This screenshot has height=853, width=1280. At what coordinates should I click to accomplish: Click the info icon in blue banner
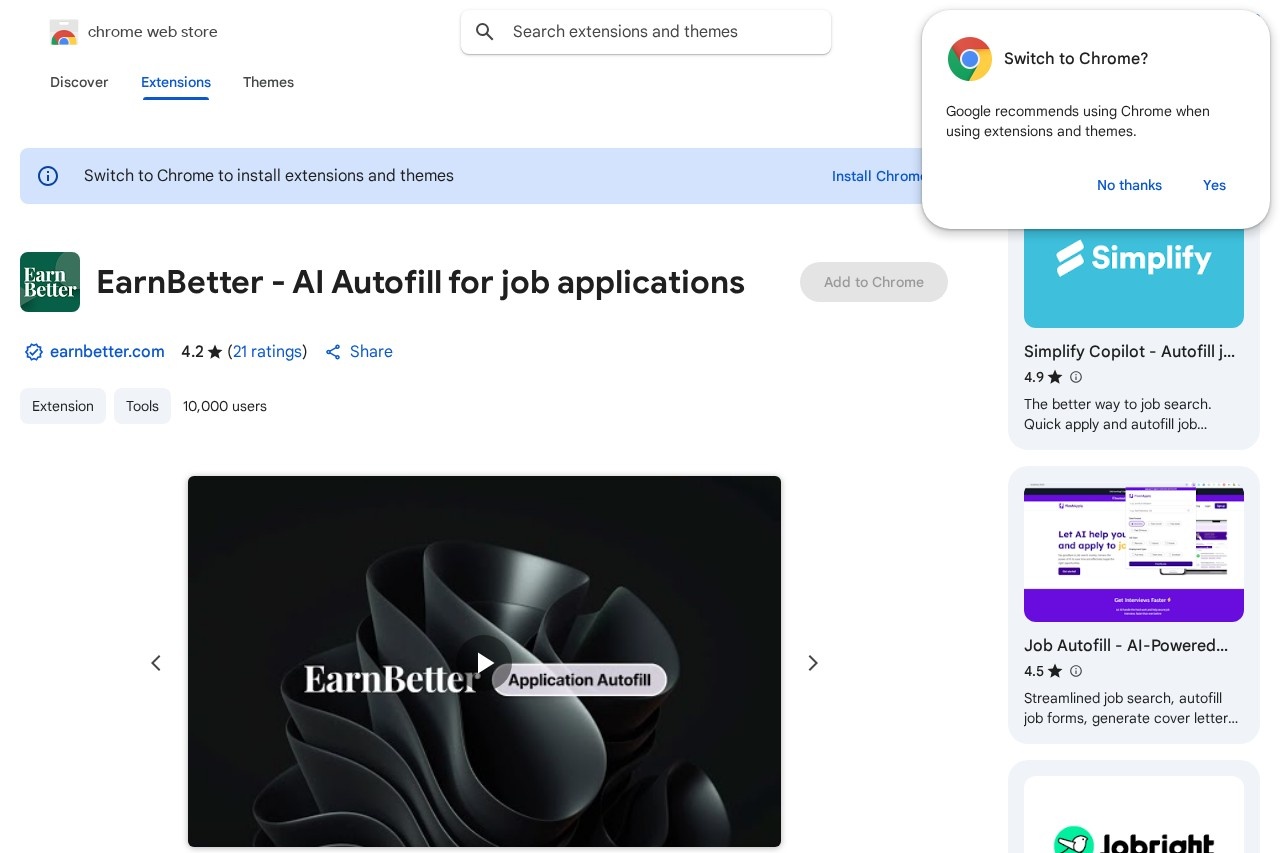tap(48, 176)
